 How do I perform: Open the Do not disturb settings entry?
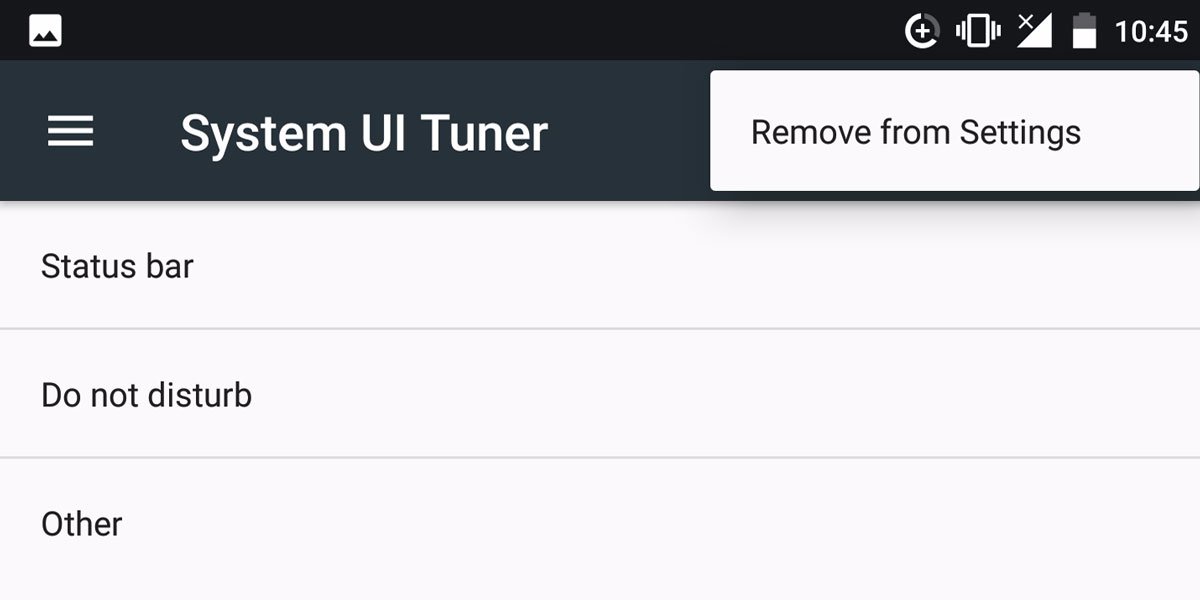click(x=600, y=394)
